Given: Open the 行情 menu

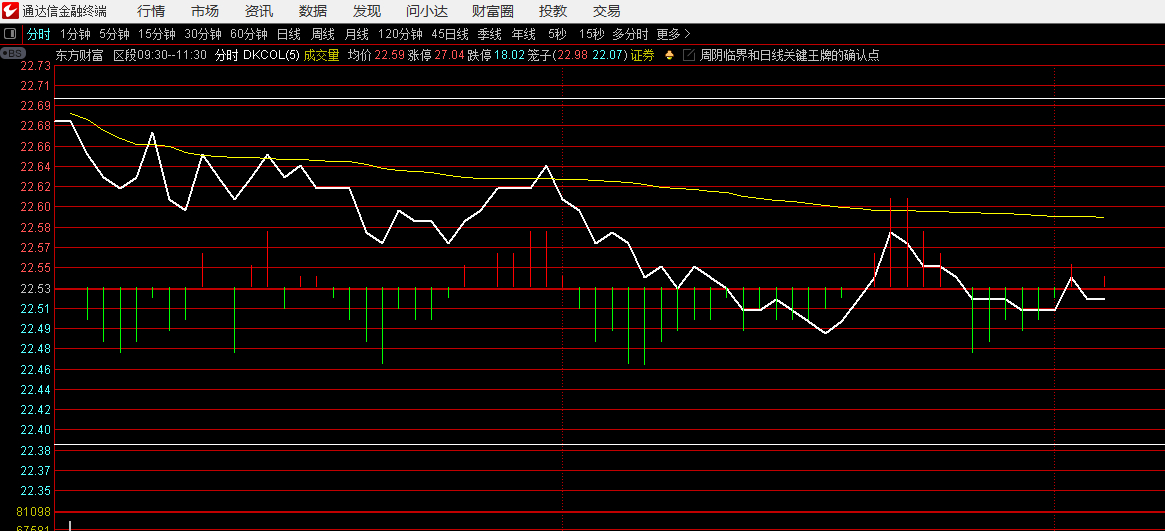Looking at the screenshot, I should pos(152,11).
